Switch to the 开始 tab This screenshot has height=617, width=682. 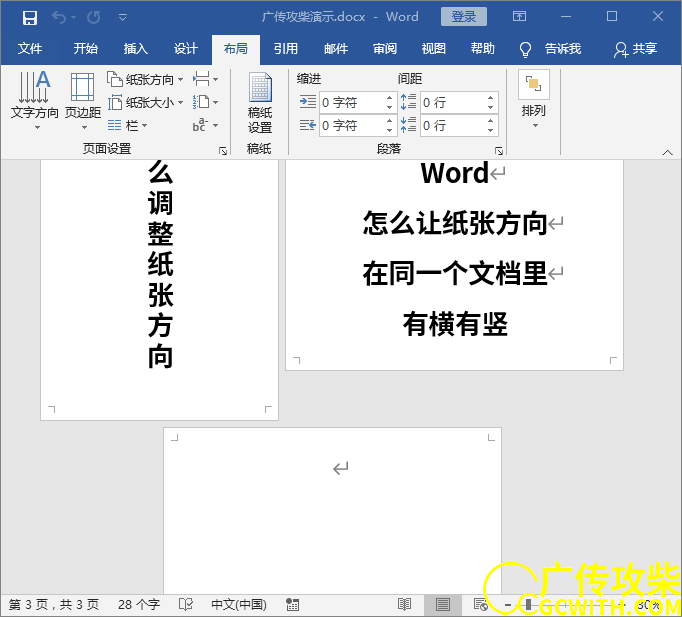click(x=85, y=48)
